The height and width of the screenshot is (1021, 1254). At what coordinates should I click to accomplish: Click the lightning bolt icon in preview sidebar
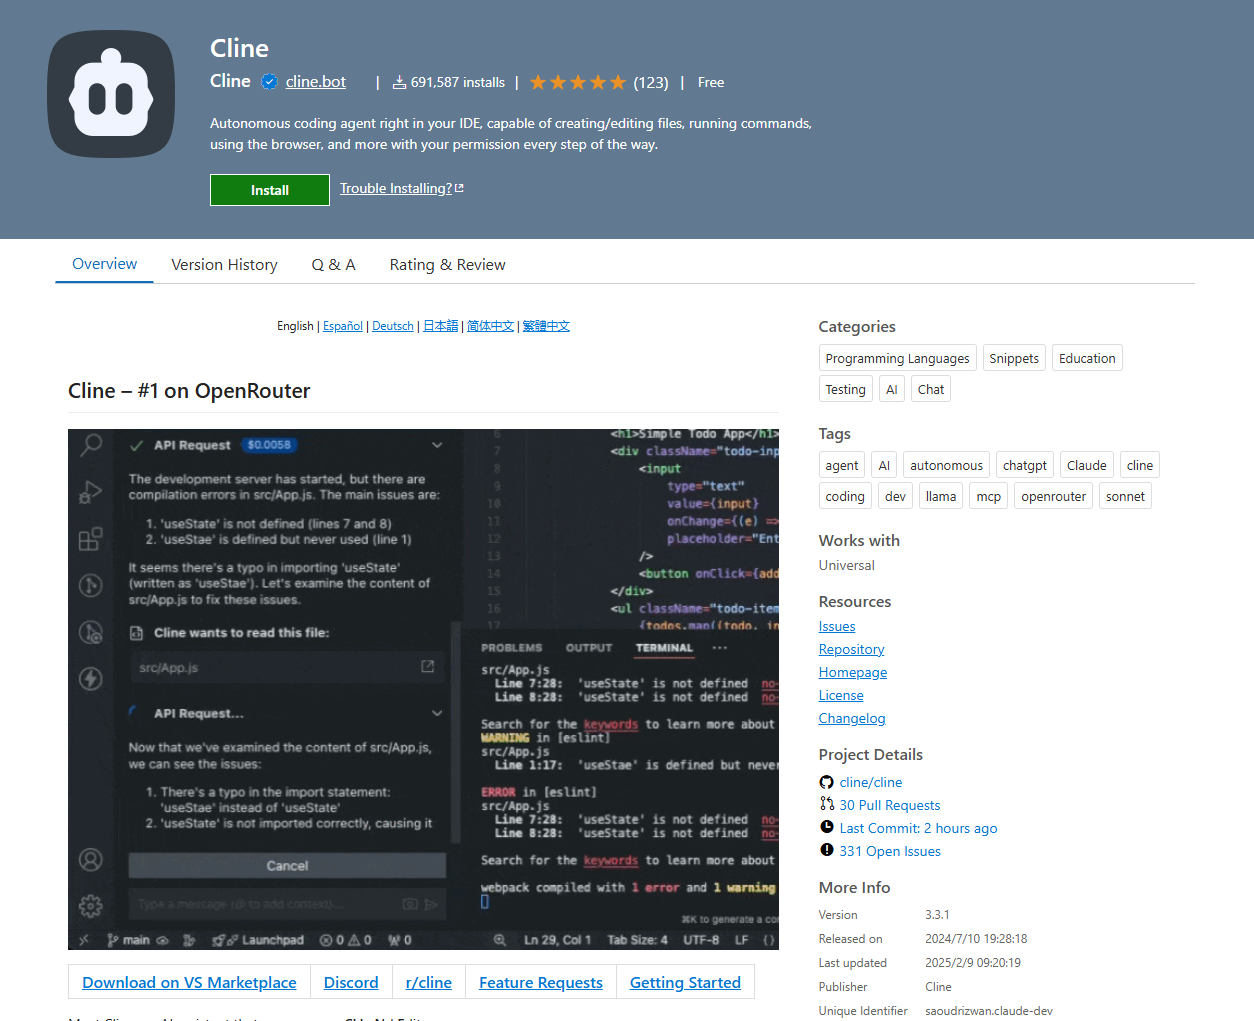point(91,679)
